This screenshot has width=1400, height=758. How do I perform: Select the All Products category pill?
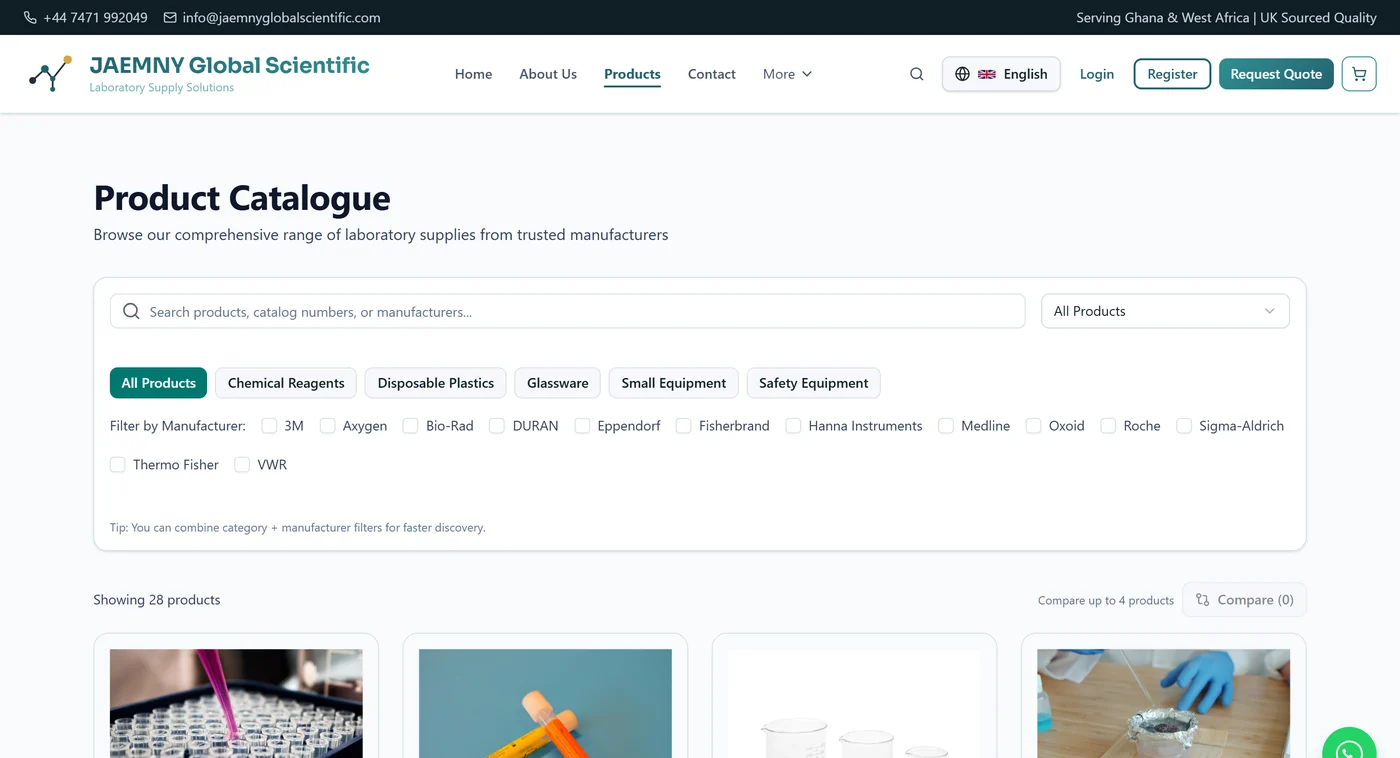[x=159, y=383]
